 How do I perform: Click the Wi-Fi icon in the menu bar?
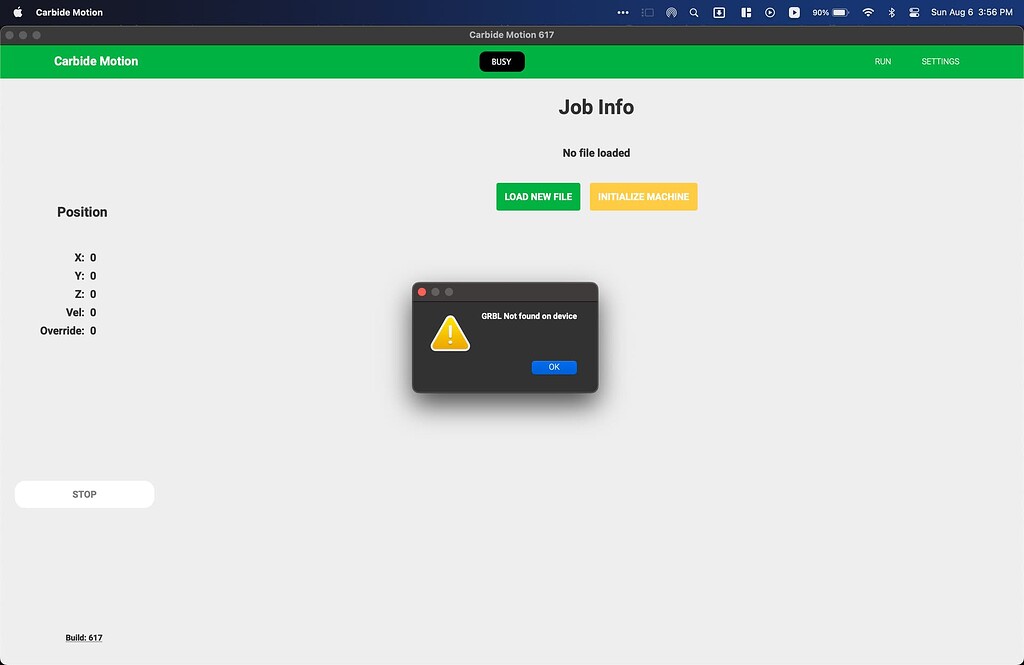click(x=868, y=12)
